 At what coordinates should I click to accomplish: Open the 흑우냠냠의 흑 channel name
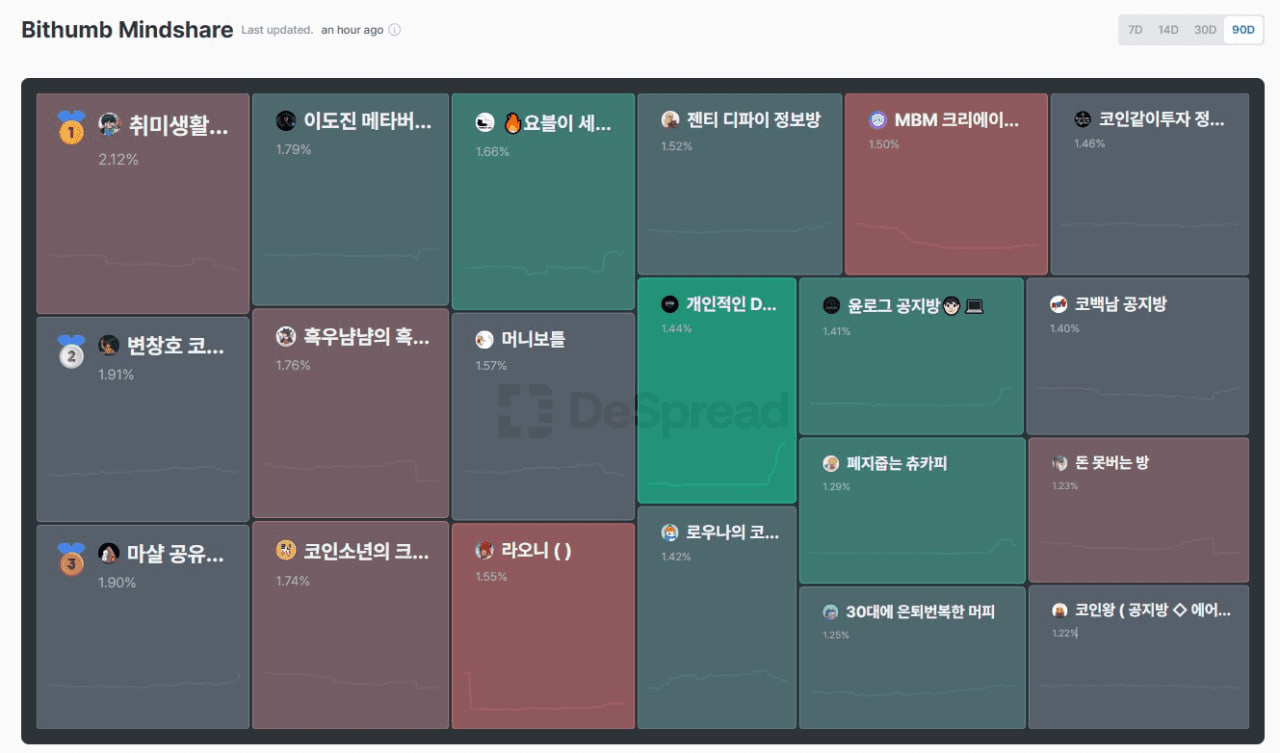point(367,337)
